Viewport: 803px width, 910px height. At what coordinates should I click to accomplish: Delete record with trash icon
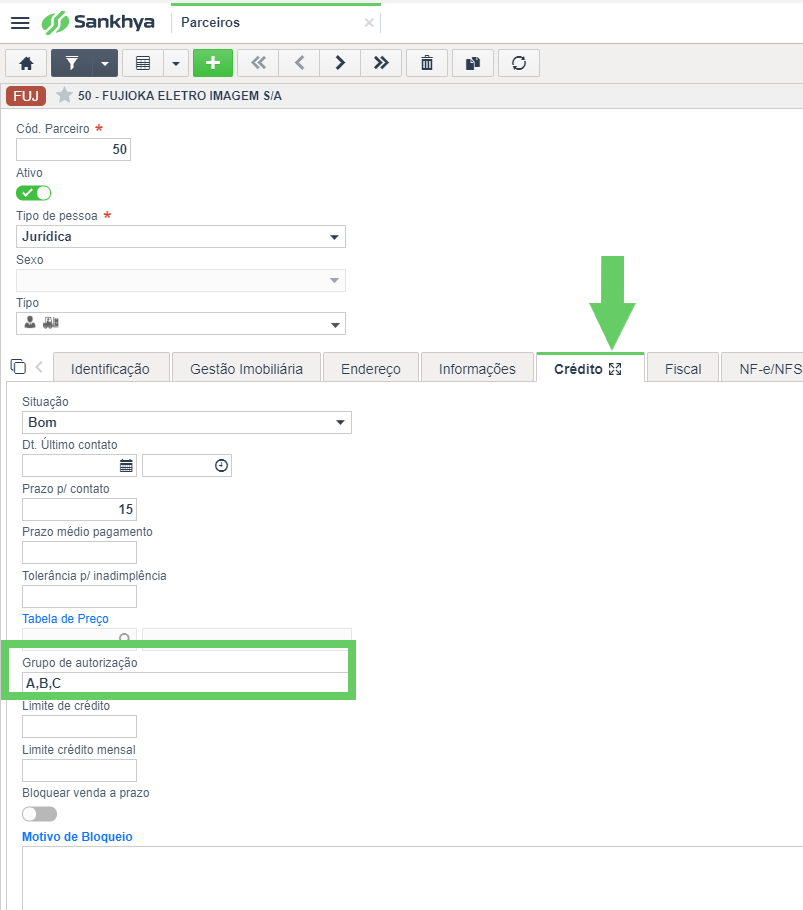pos(427,63)
